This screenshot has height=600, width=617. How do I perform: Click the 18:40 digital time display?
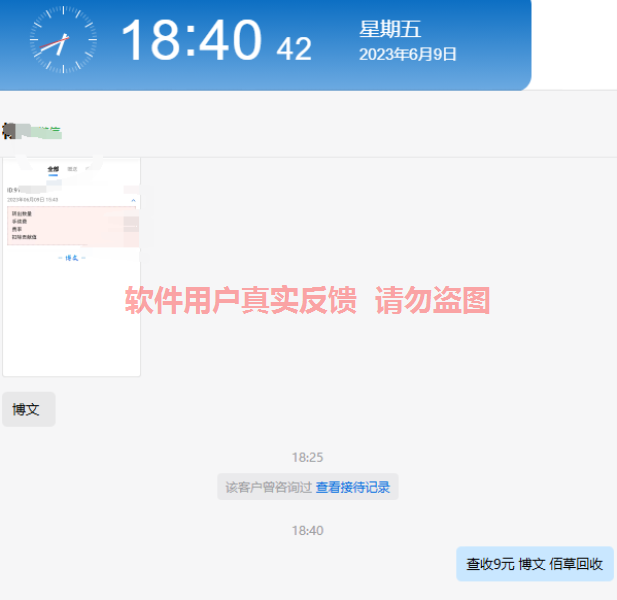(192, 40)
